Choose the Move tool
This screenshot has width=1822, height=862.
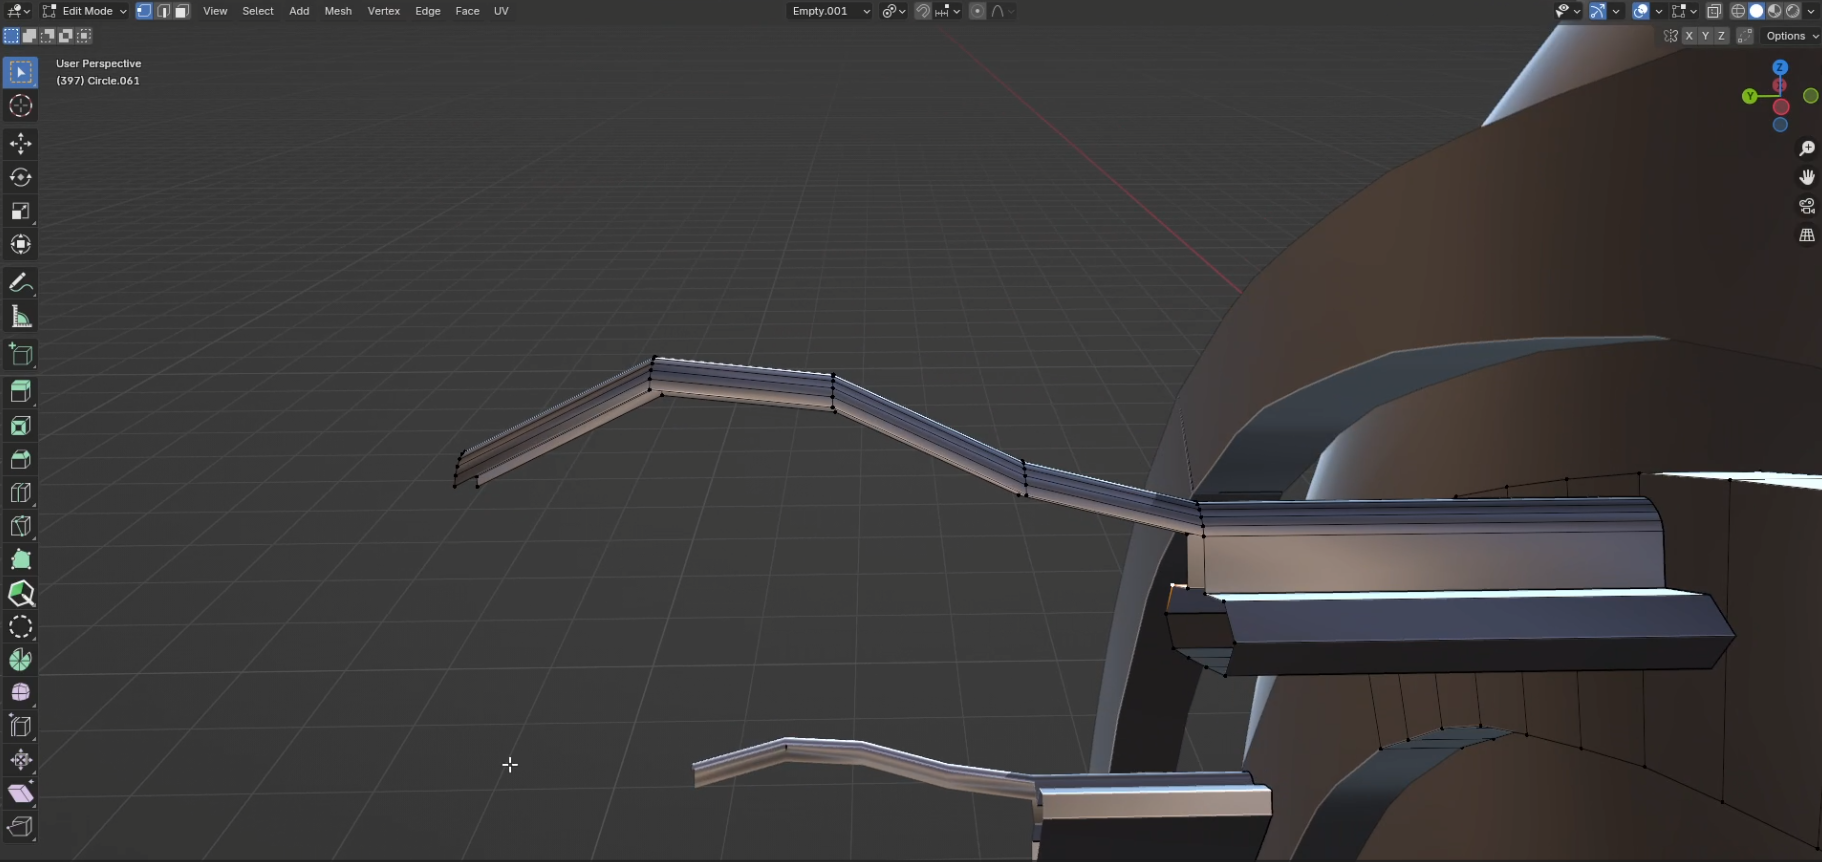pyautogui.click(x=21, y=144)
